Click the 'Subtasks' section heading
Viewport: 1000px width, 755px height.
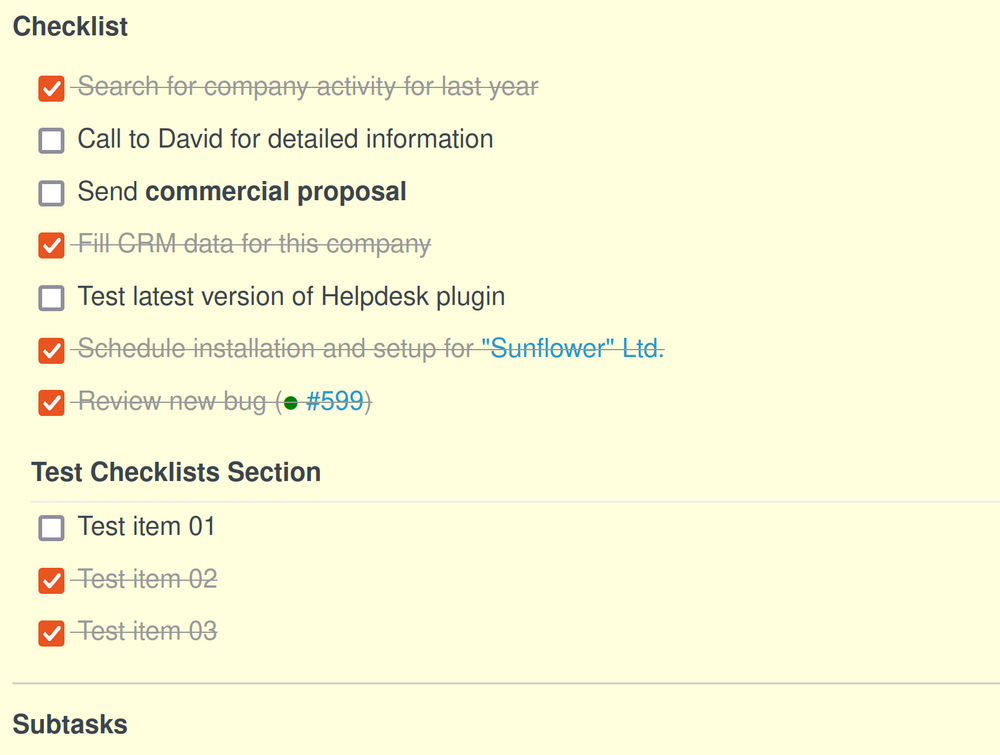[70, 724]
